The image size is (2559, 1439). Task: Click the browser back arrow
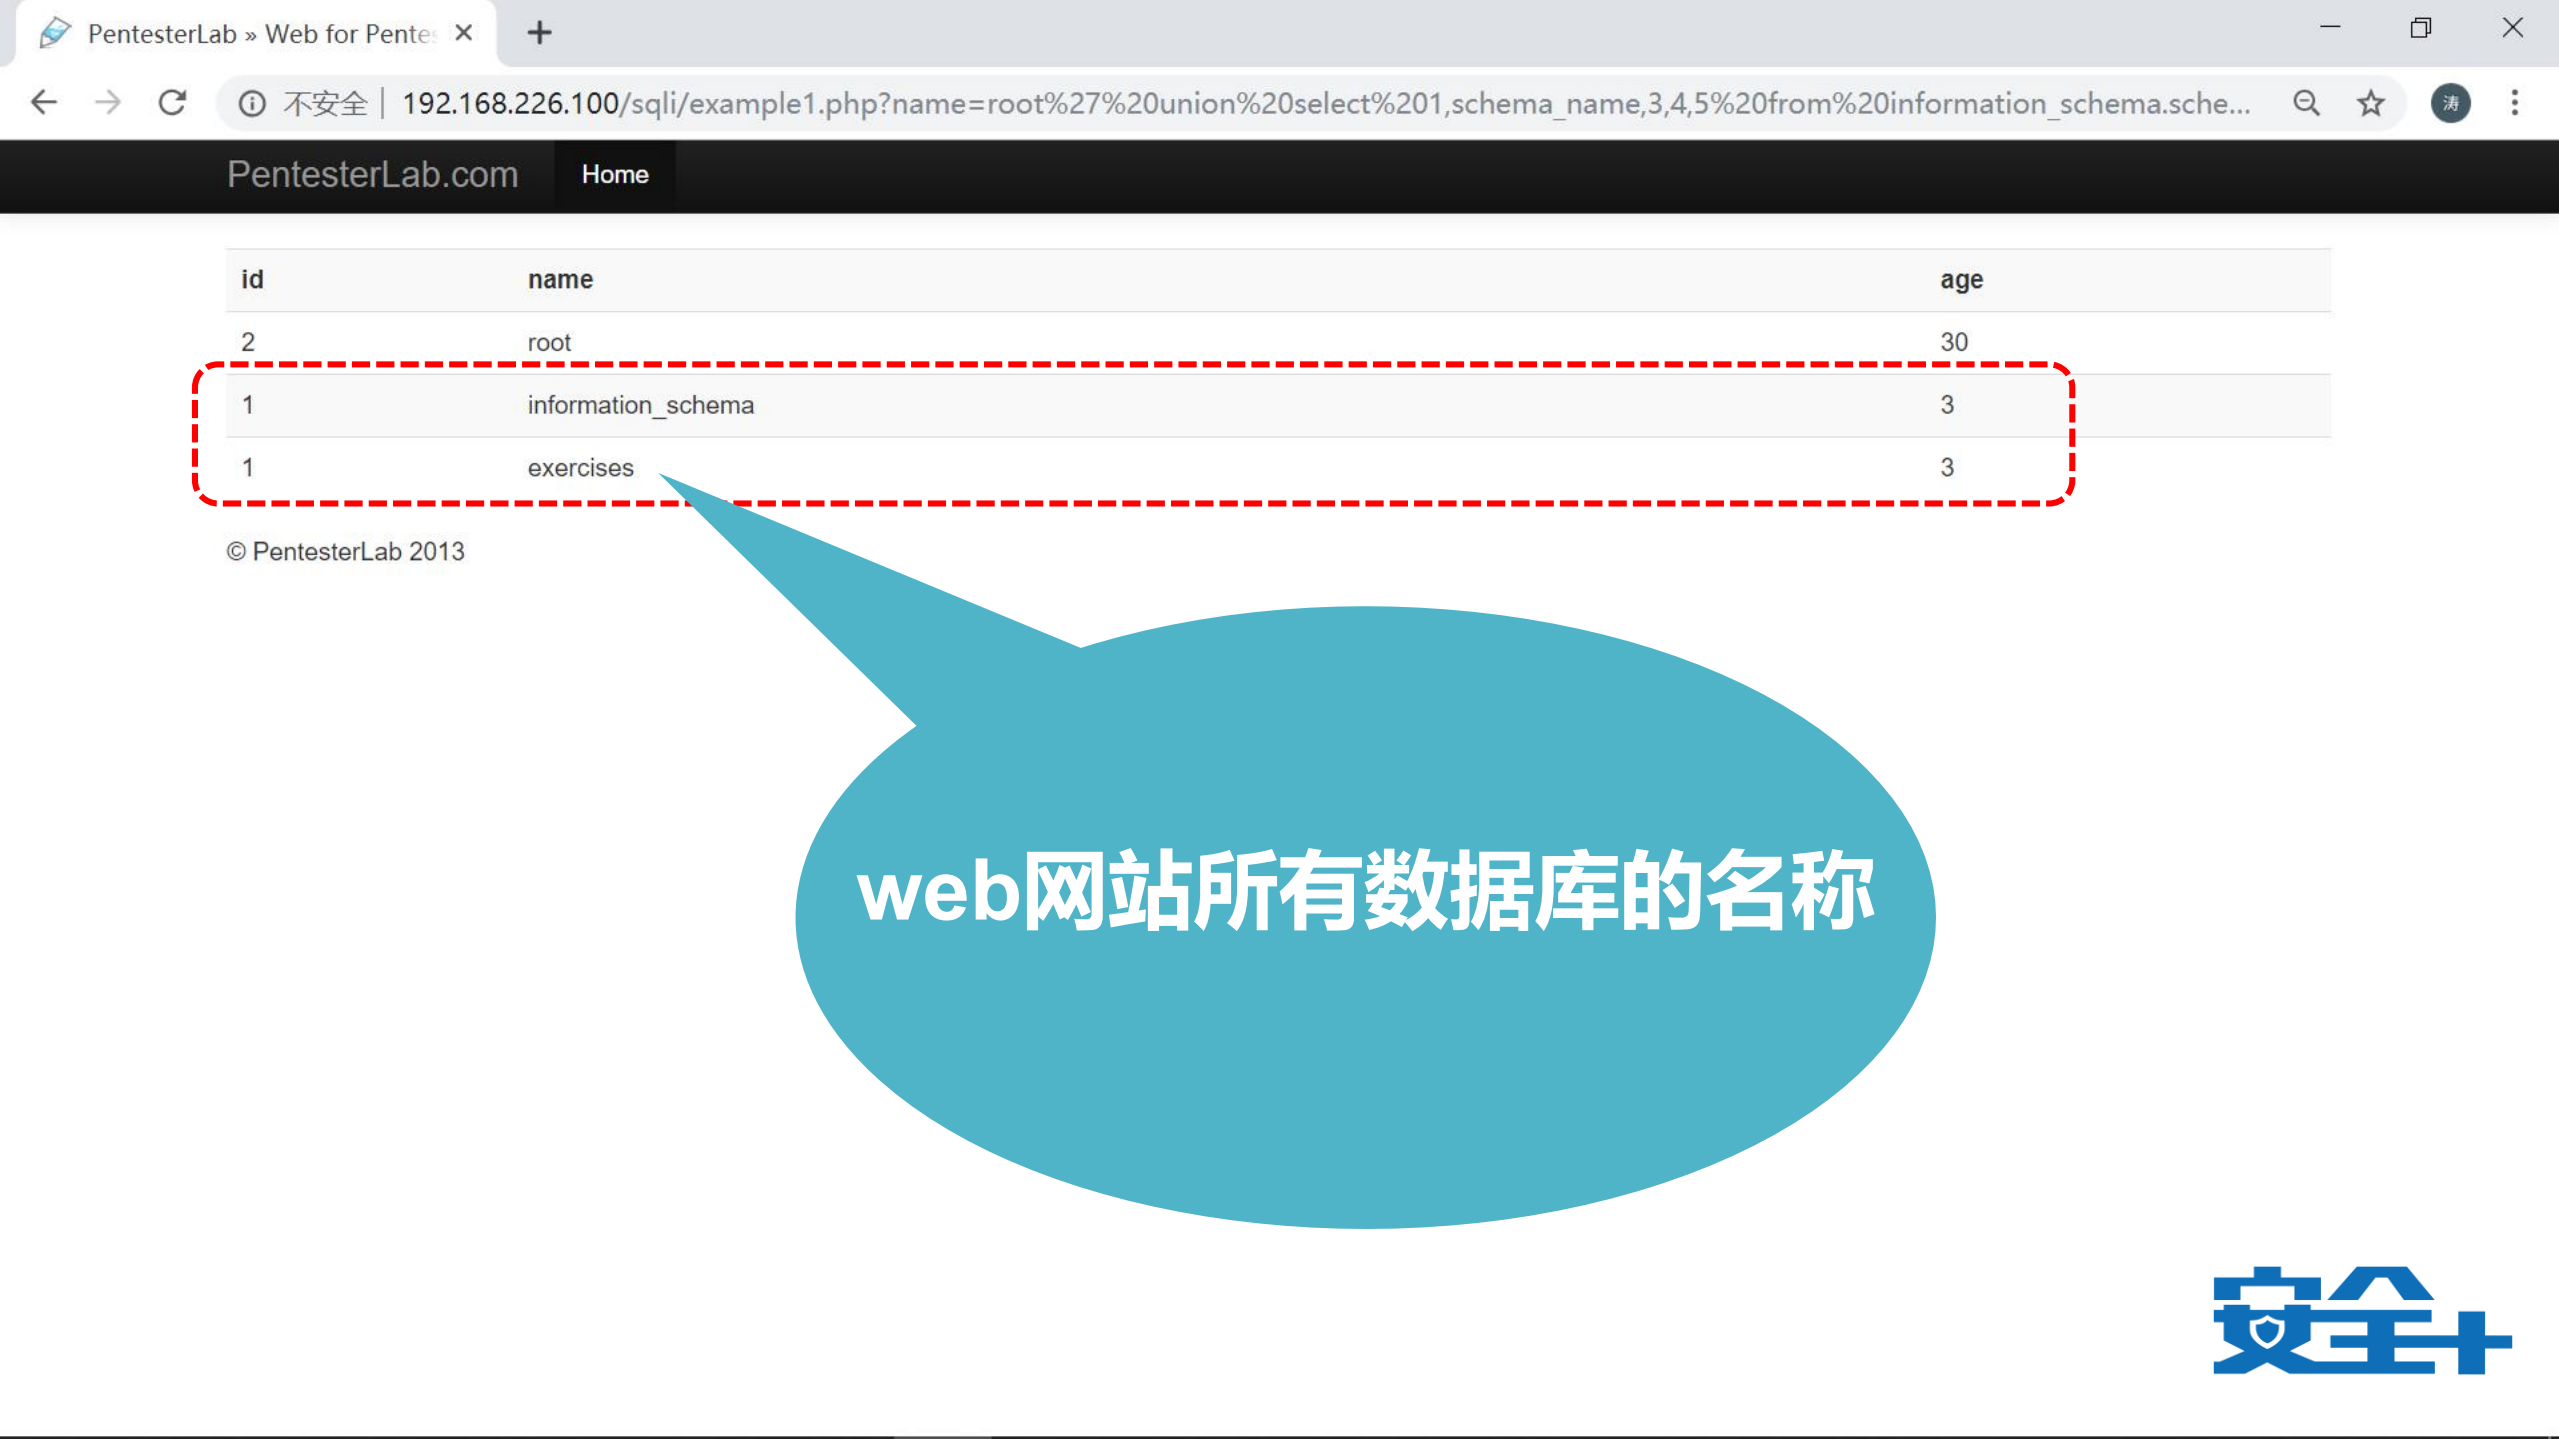(43, 102)
